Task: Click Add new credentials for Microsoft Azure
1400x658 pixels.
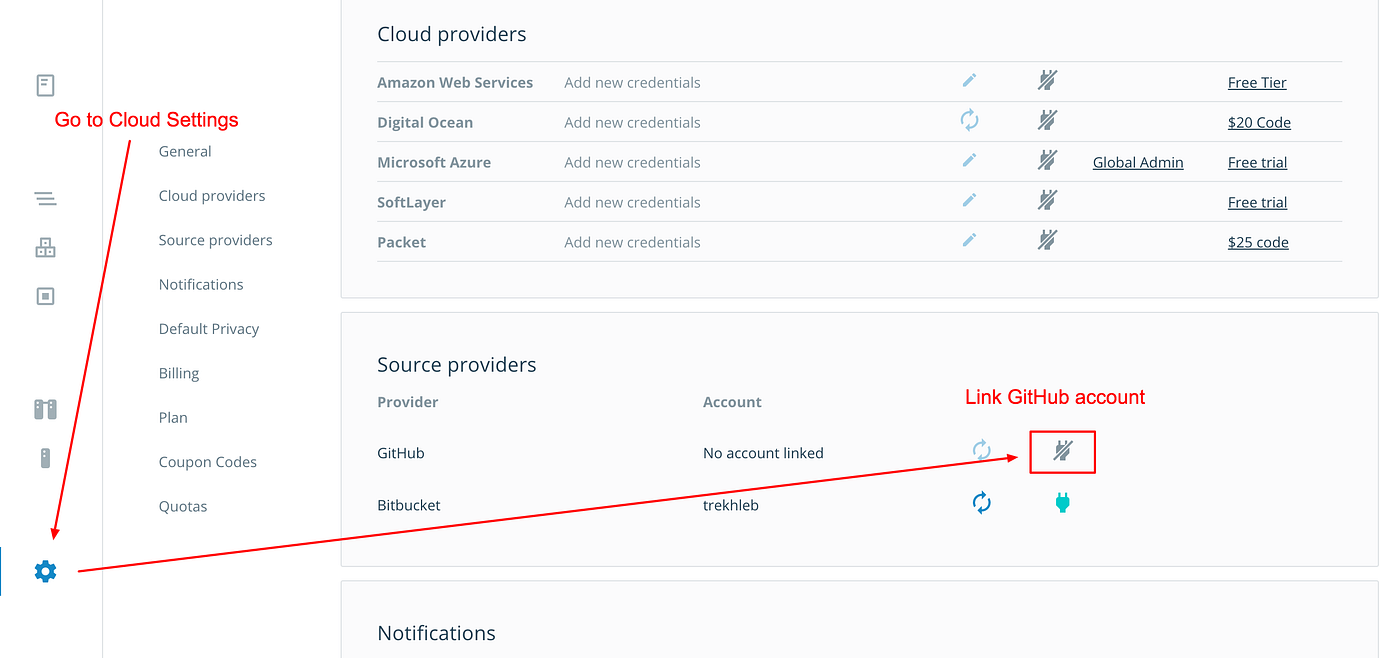Action: pos(632,163)
